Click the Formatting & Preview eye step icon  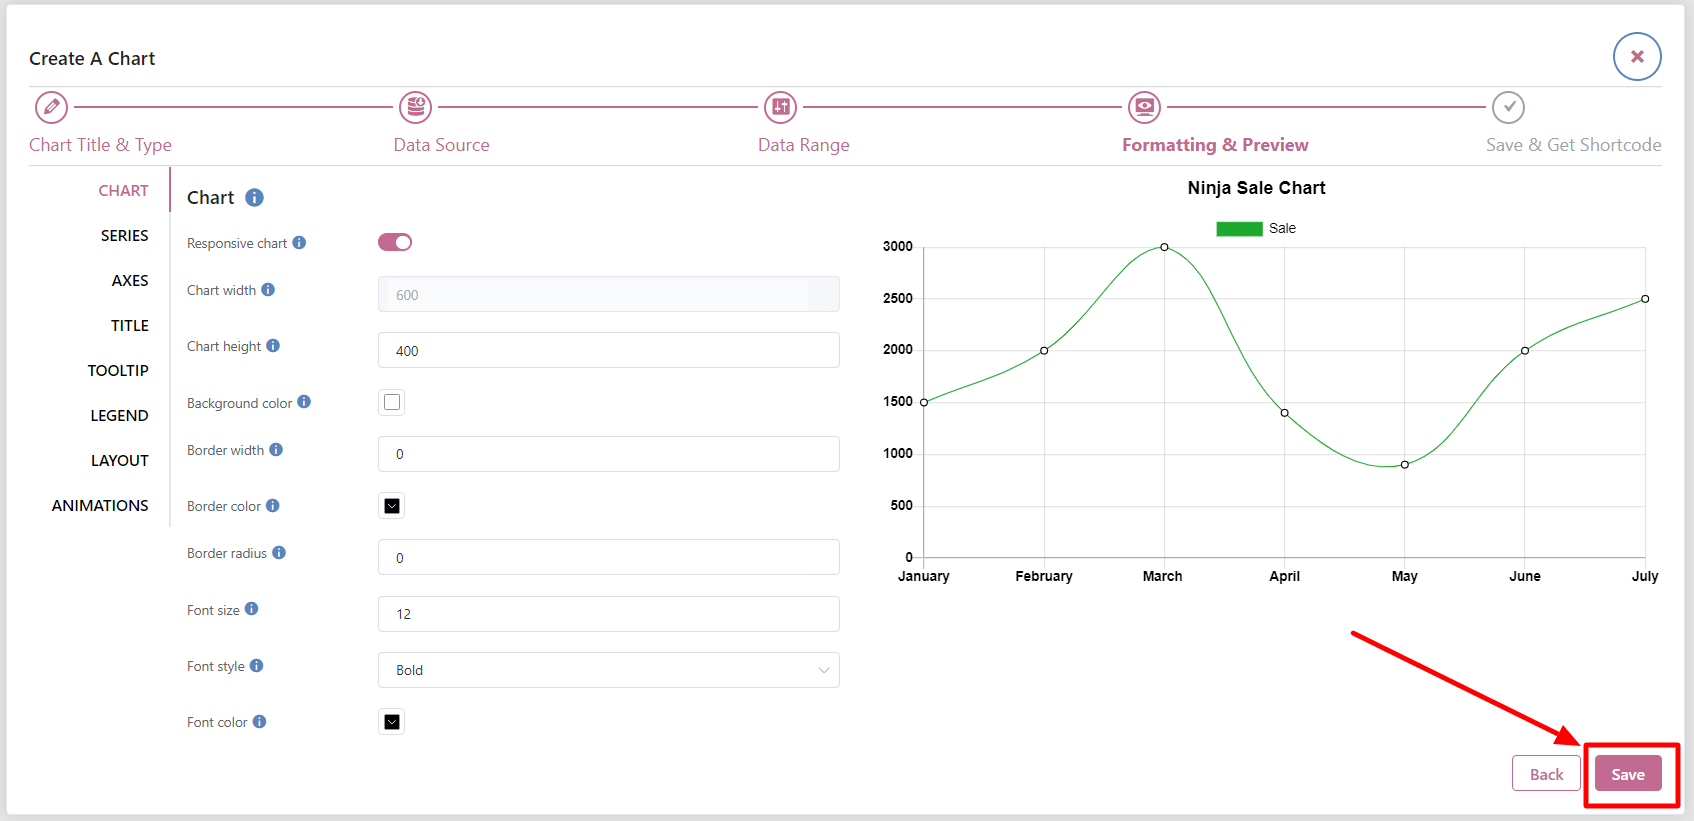point(1144,106)
